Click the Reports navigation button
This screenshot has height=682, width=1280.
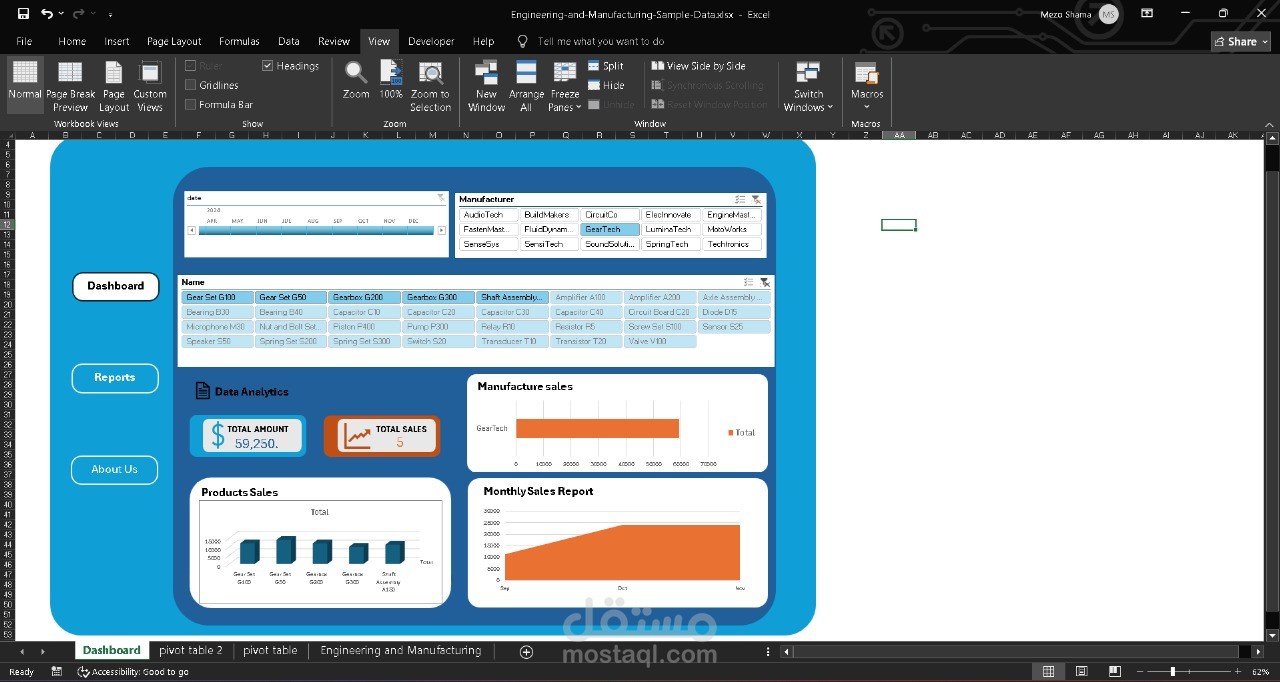coord(114,378)
